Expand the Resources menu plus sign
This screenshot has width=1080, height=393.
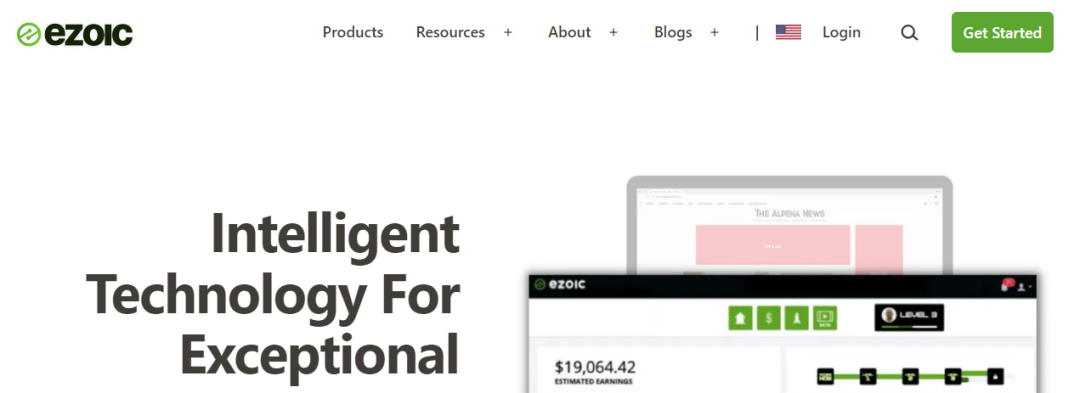[508, 32]
